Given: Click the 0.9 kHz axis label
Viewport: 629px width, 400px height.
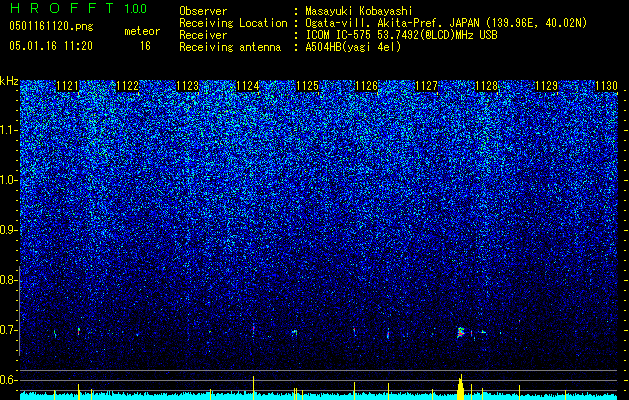Looking at the screenshot, I should click(x=8, y=230).
